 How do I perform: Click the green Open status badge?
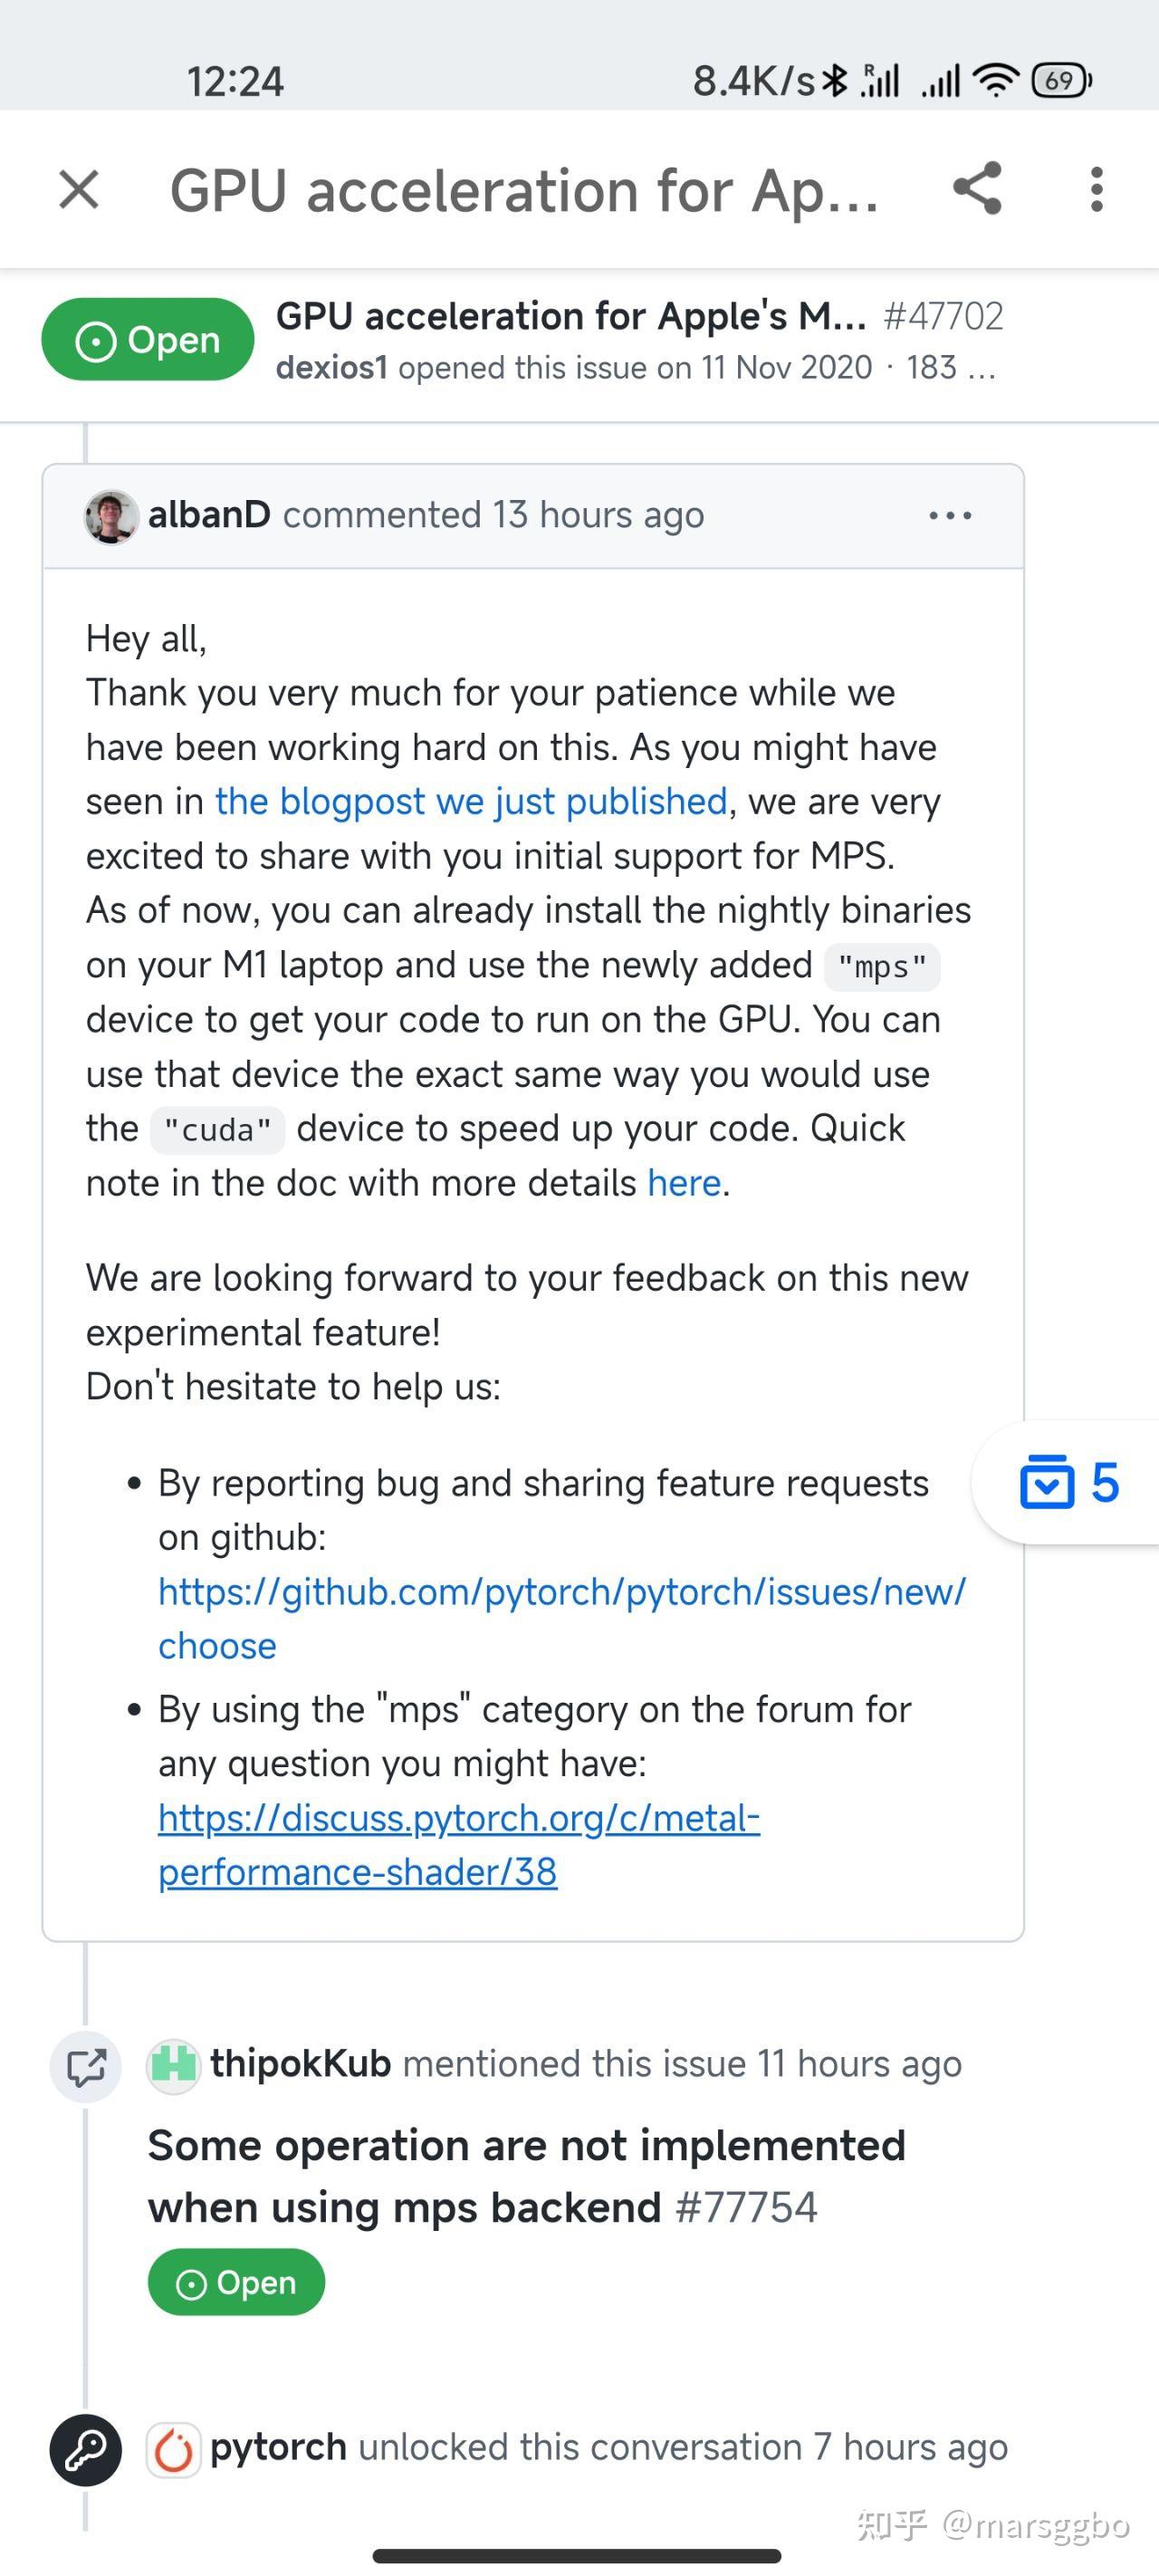click(x=146, y=339)
